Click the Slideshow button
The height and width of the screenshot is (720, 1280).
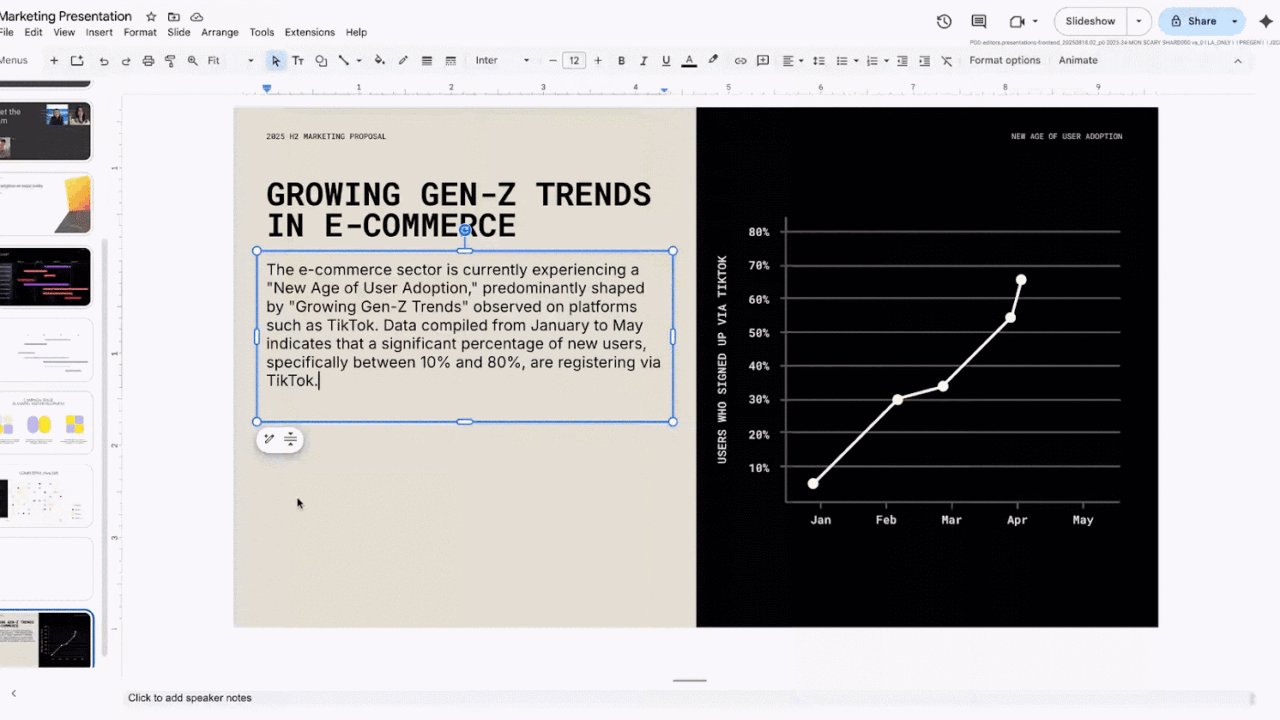coord(1090,21)
